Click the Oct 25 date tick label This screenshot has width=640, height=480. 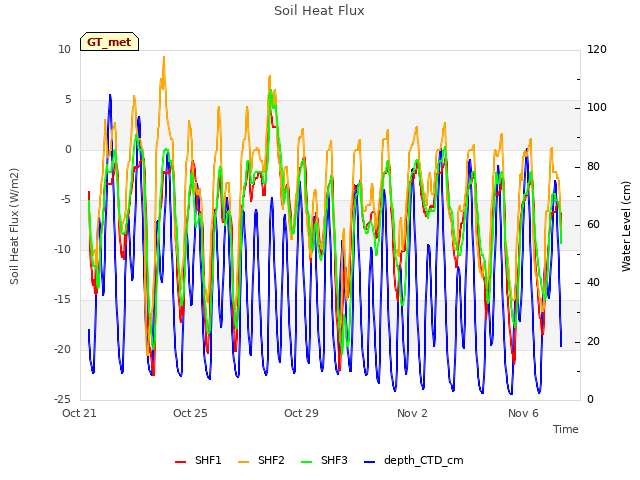click(190, 413)
